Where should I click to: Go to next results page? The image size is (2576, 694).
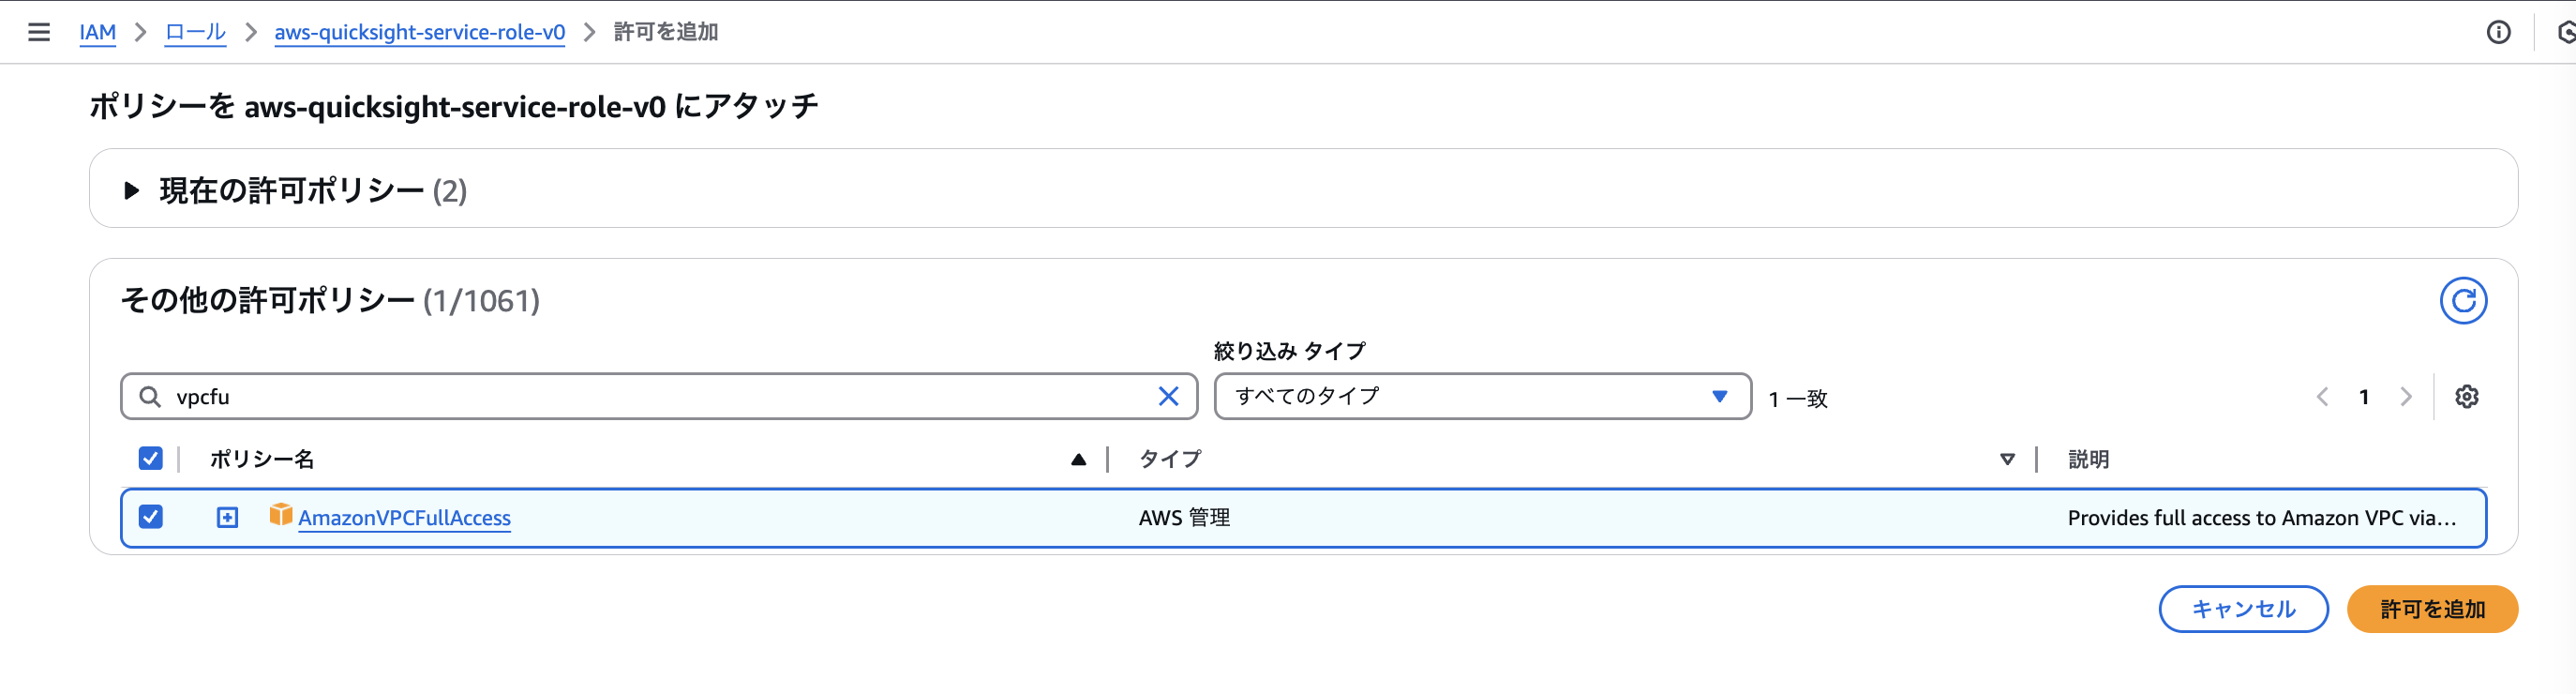click(x=2405, y=397)
